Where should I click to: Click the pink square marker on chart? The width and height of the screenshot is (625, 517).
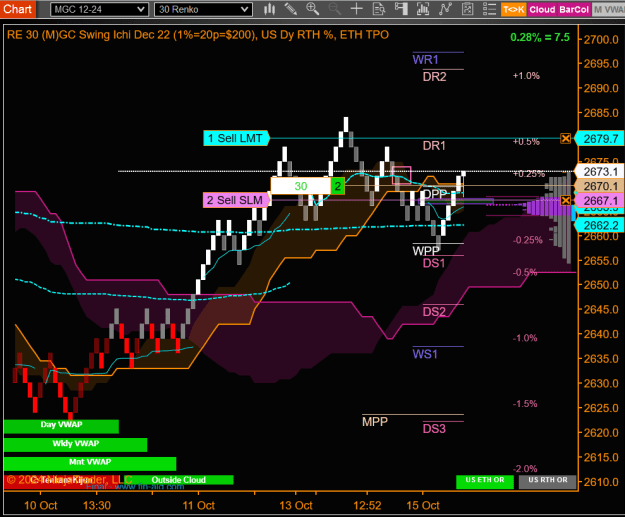(401, 175)
